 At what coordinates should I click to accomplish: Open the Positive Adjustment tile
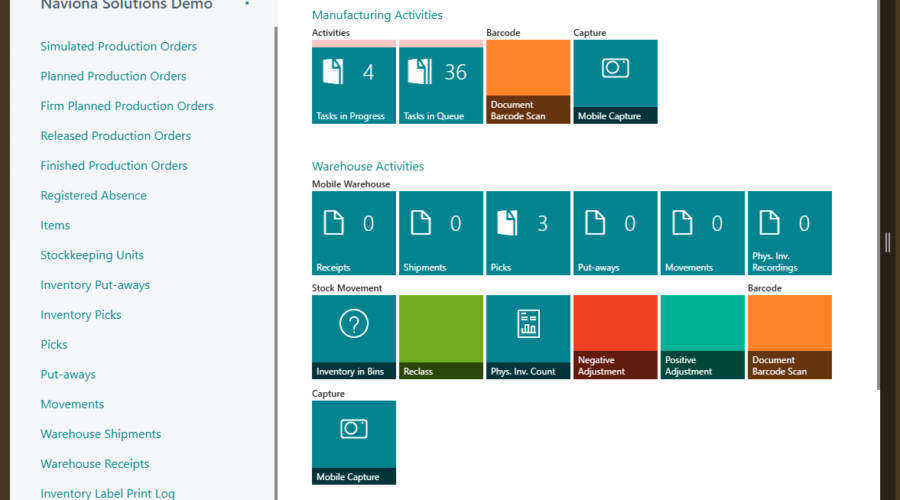click(703, 337)
